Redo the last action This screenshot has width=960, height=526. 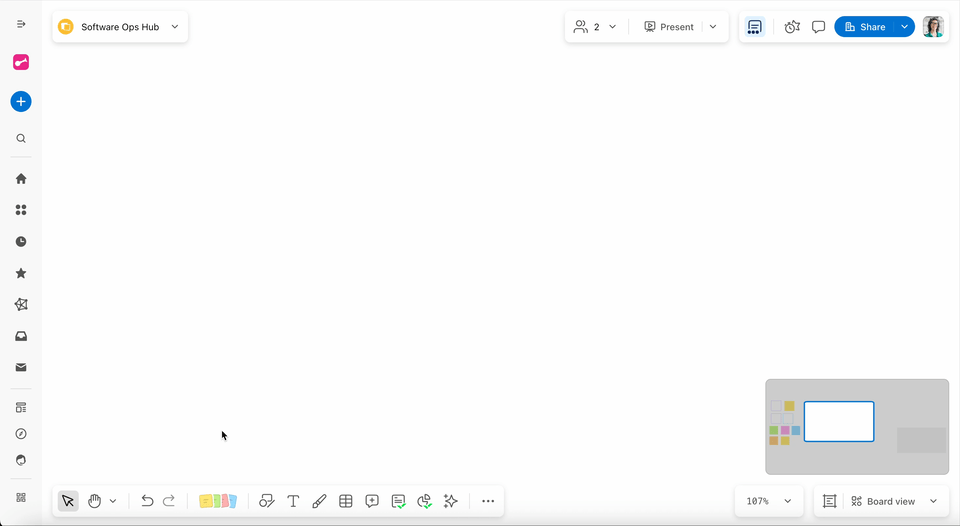click(169, 501)
